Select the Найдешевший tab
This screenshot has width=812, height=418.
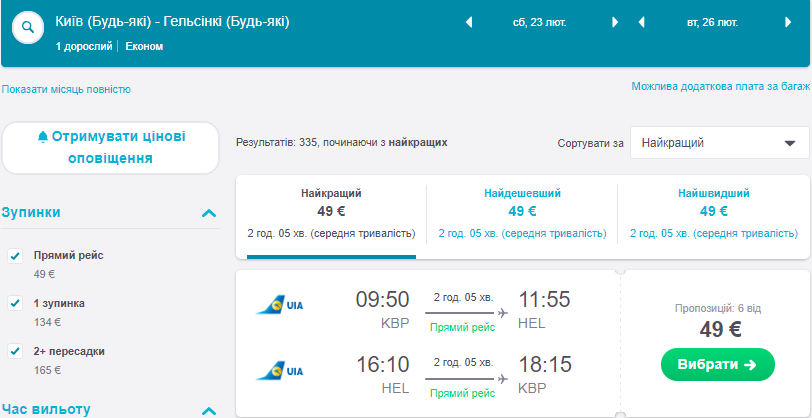pyautogui.click(x=522, y=212)
